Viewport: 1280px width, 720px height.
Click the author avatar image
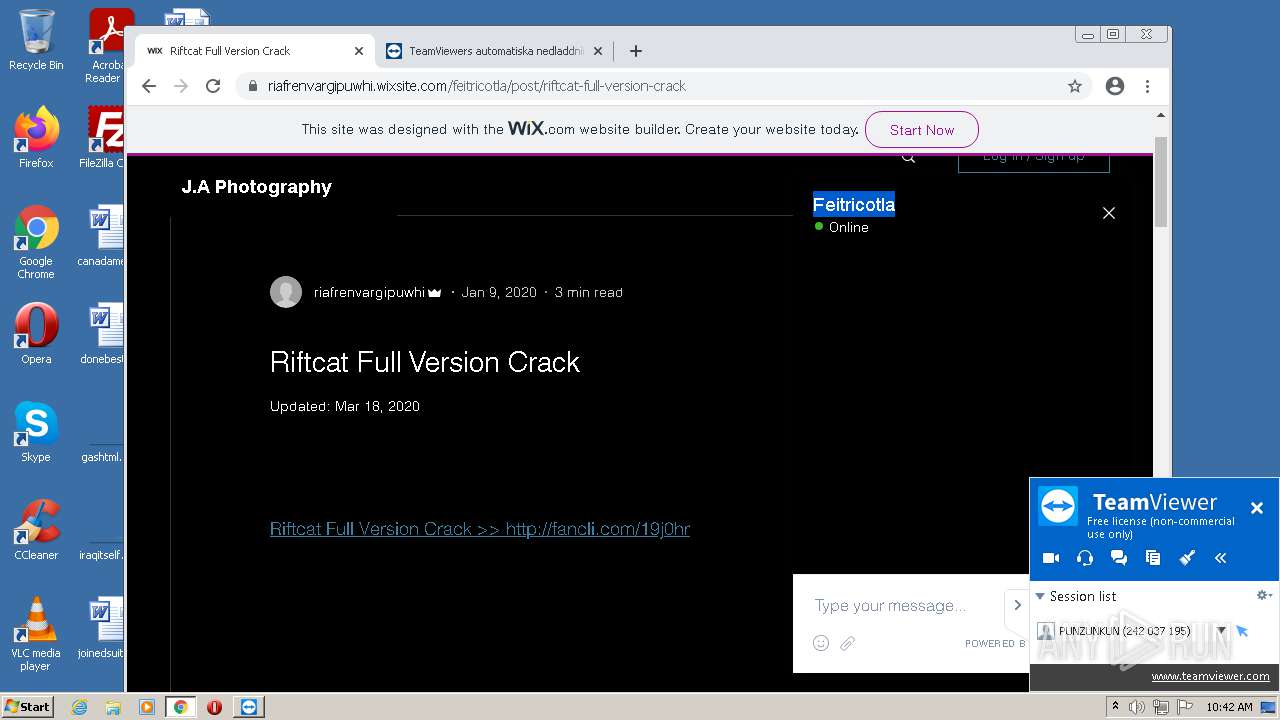click(x=286, y=292)
